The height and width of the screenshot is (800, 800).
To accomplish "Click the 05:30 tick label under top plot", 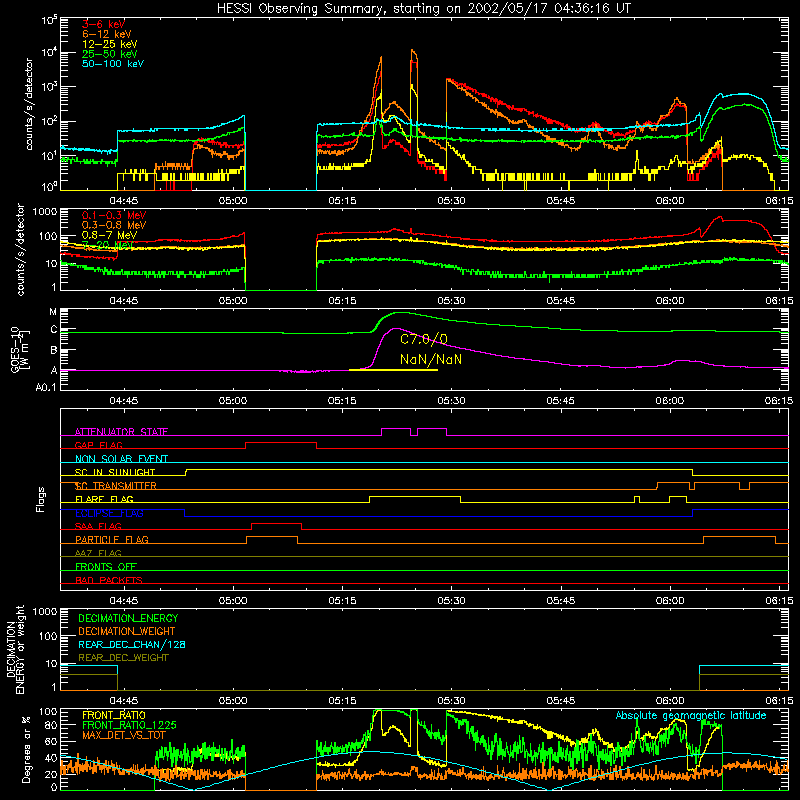I will pyautogui.click(x=452, y=201).
